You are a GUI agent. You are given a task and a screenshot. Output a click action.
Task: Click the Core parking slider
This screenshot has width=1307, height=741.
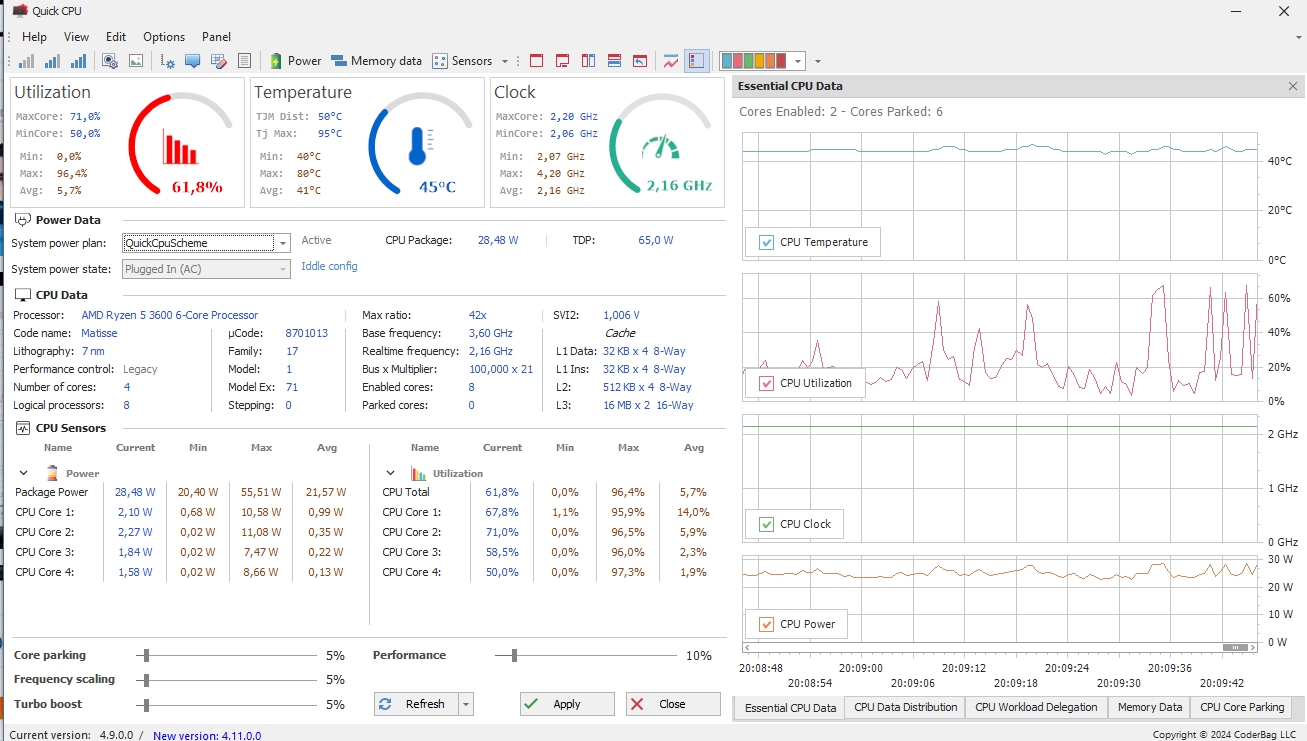click(146, 656)
